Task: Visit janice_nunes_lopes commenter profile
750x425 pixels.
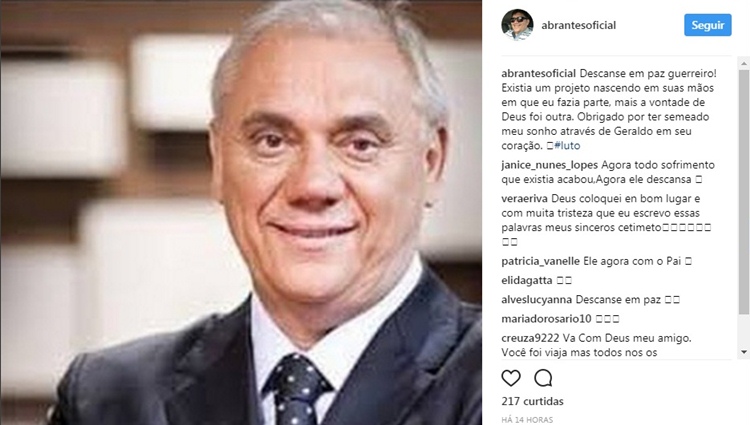Action: click(549, 165)
